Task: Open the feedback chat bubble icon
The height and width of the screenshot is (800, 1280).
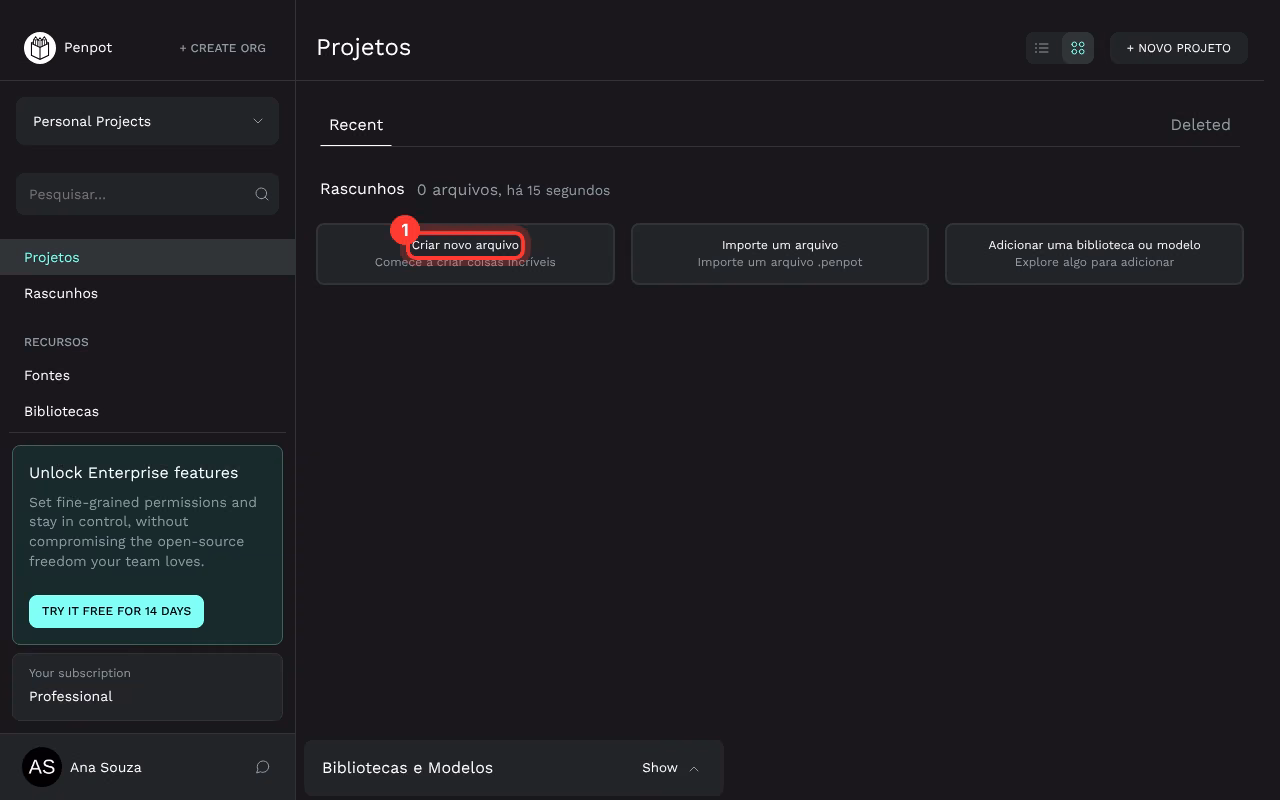Action: coord(263,767)
